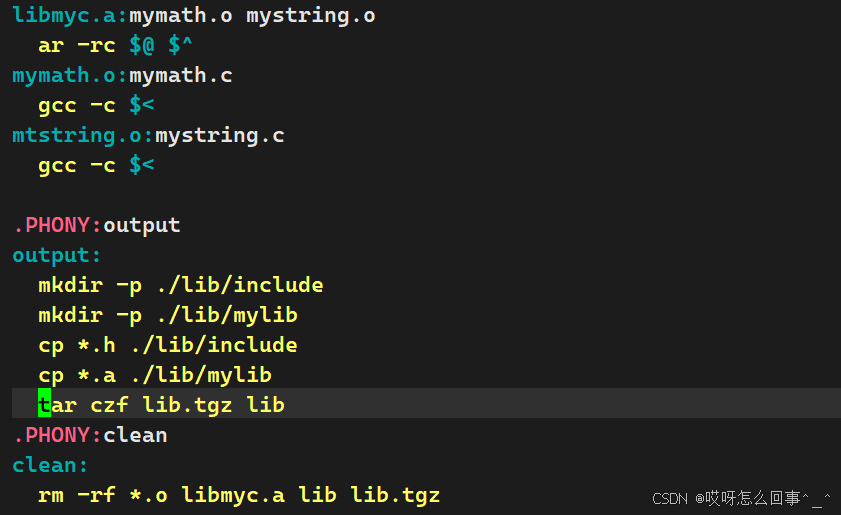
Task: Click the 'mkdir -p ./lib/include' line
Action: point(181,285)
